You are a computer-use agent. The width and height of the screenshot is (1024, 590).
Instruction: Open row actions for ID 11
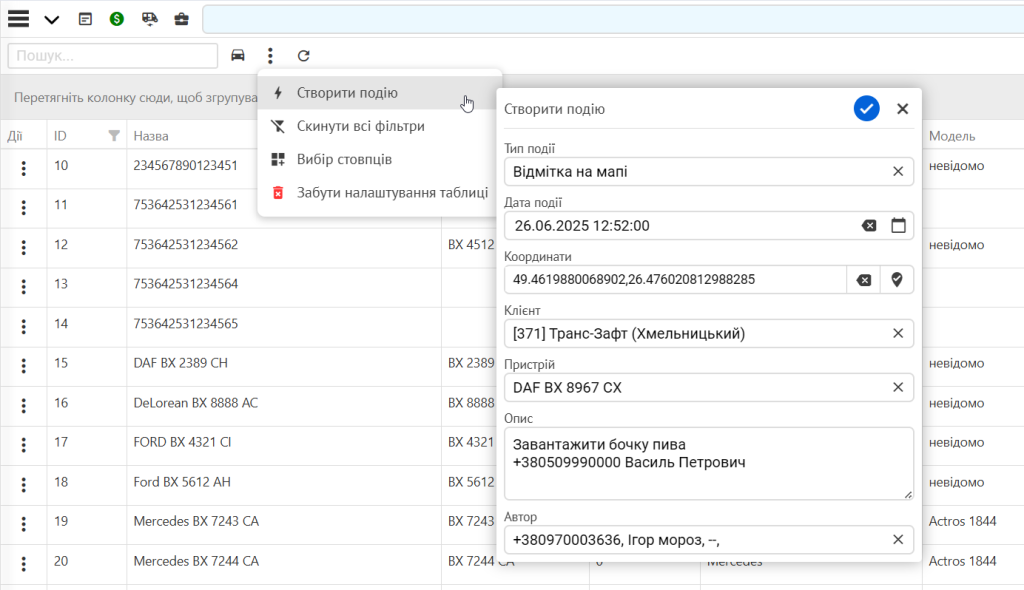click(x=24, y=207)
